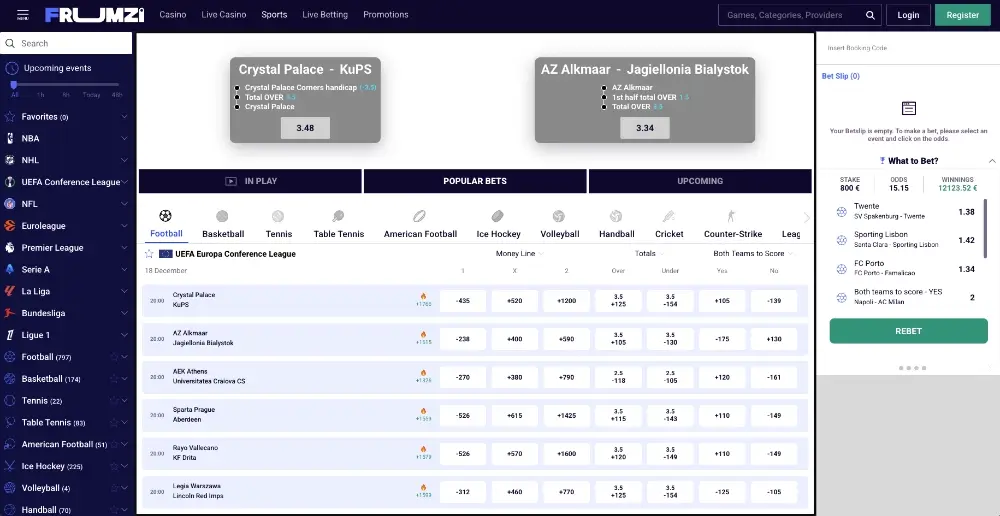
Task: Toggle favorite star for Table Tennis sidebar item
Action: (114, 422)
